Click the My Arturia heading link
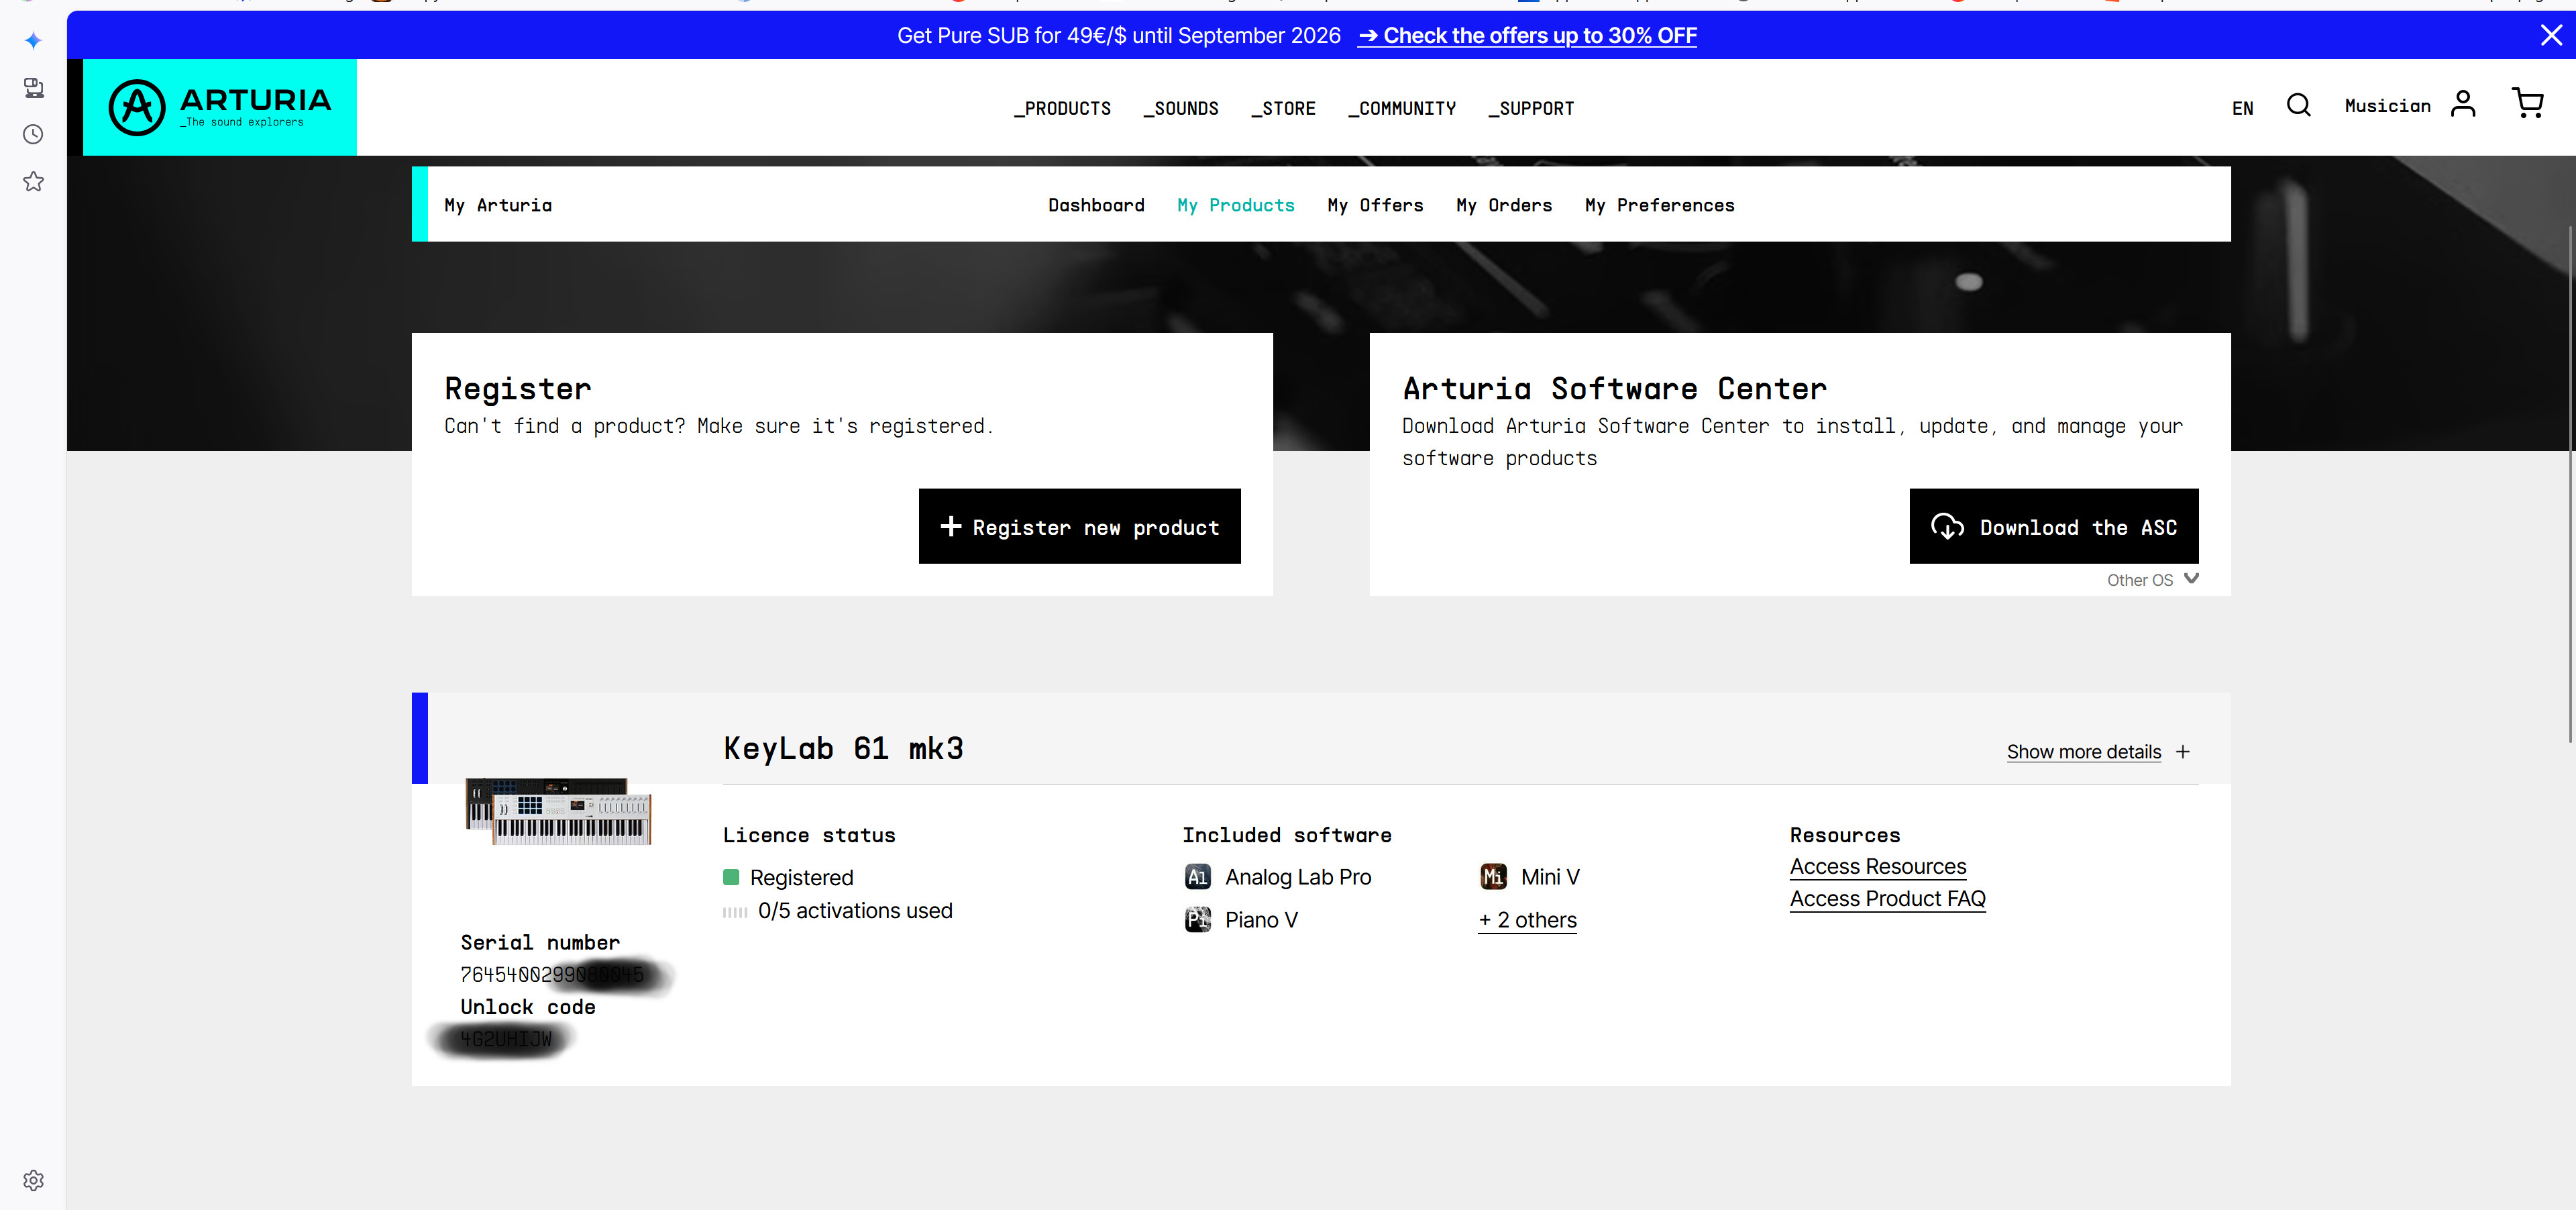Image resolution: width=2576 pixels, height=1210 pixels. tap(498, 205)
